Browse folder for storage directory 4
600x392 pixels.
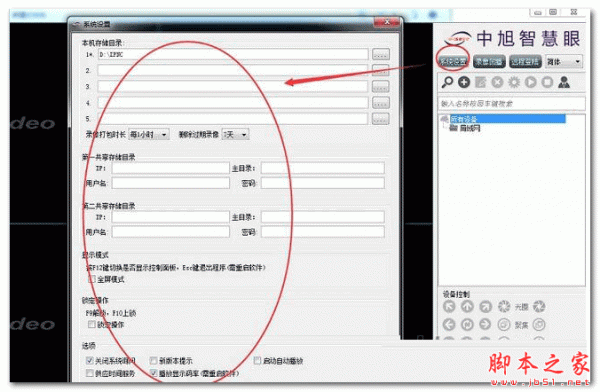381,103
